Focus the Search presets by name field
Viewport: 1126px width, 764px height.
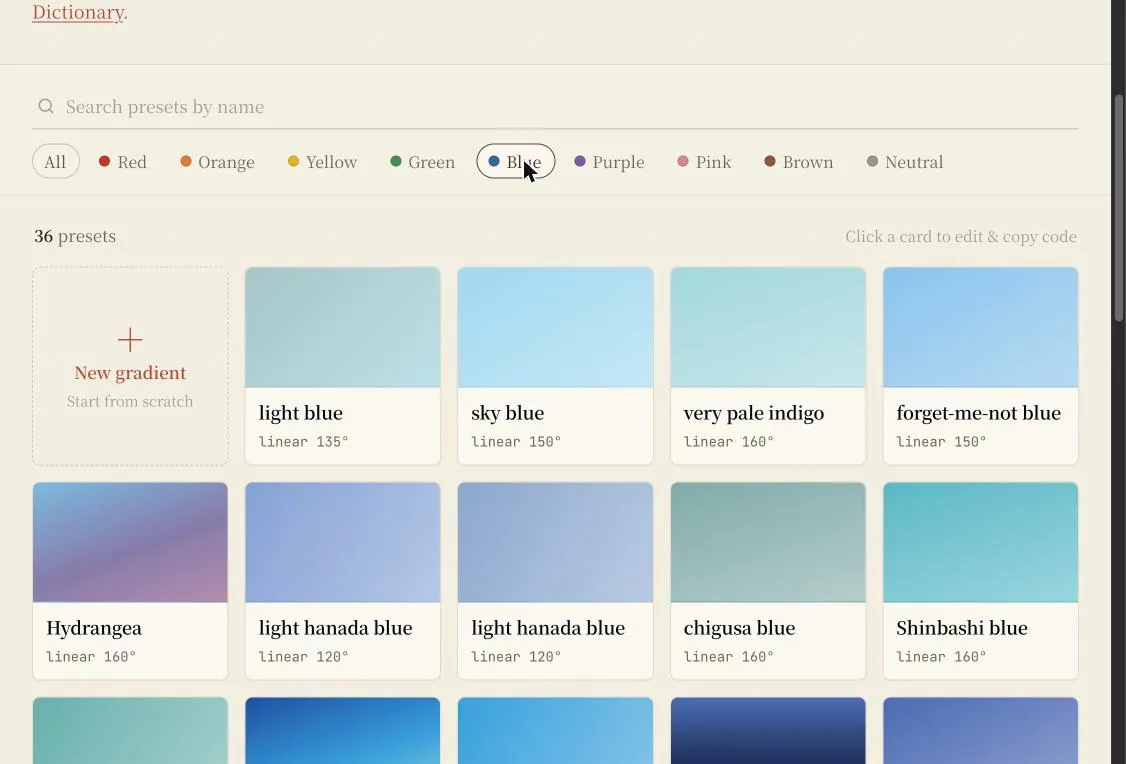point(555,107)
